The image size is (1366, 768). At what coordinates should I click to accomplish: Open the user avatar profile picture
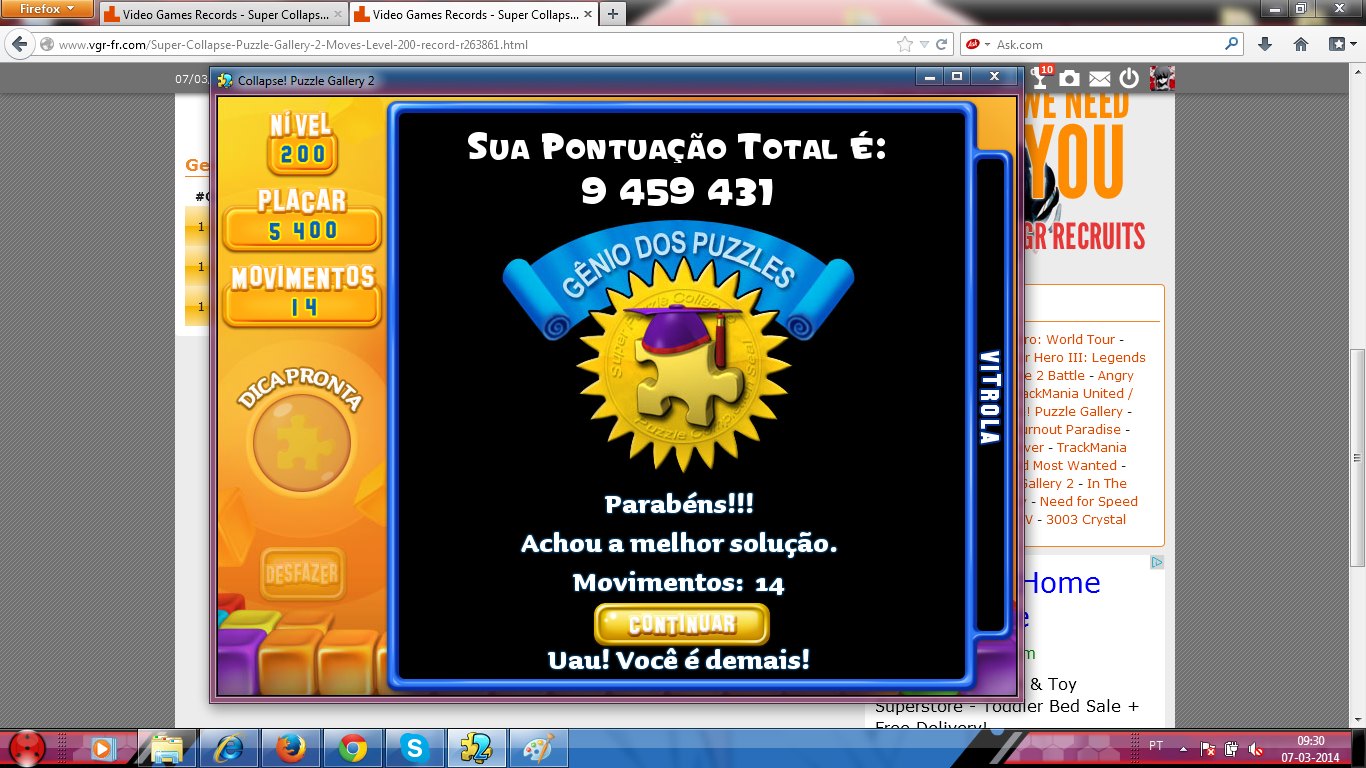click(x=1161, y=78)
